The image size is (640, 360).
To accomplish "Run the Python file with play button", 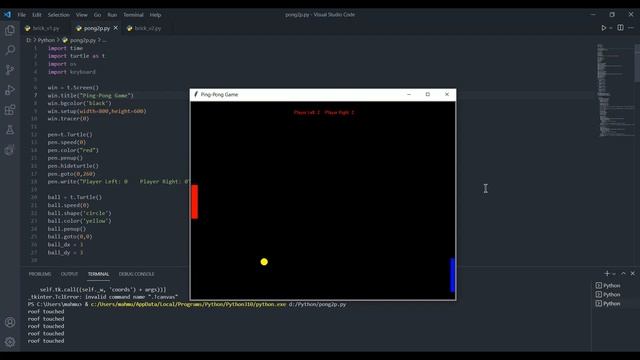I will [603, 28].
